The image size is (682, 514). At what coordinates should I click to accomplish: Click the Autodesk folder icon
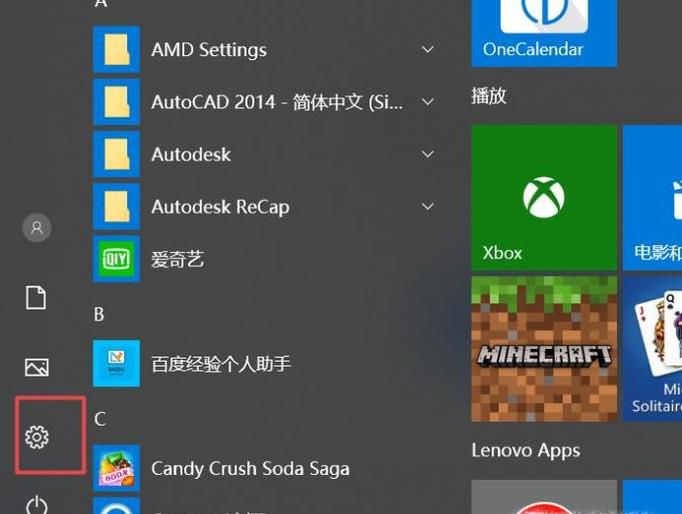click(116, 154)
